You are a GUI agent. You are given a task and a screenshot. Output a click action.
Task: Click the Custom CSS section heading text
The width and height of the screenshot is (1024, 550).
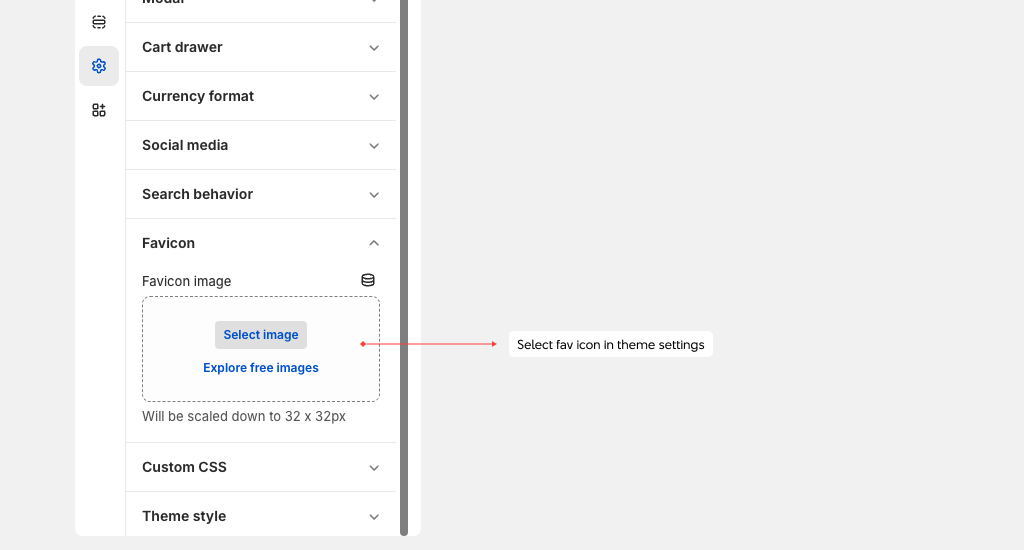184,467
